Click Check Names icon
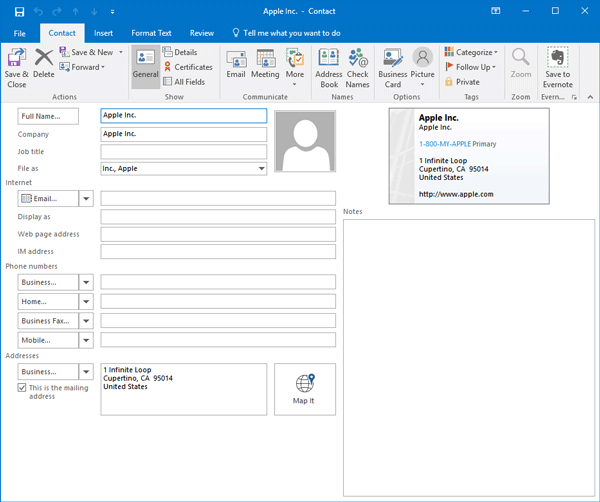This screenshot has height=502, width=600. point(357,68)
